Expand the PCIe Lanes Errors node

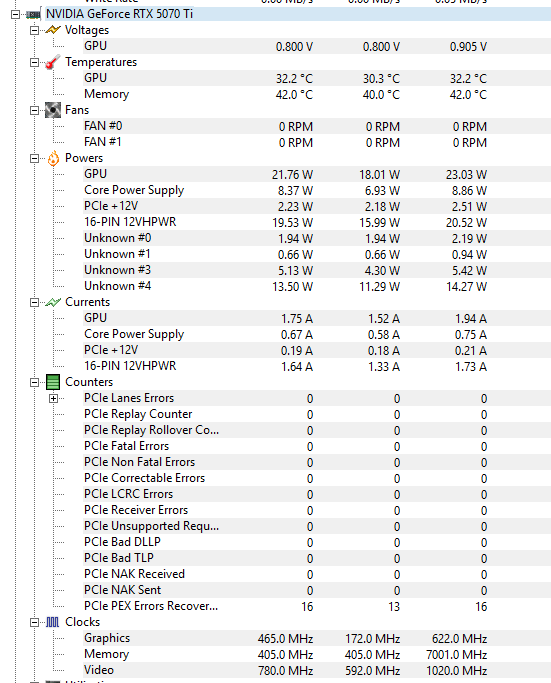[53, 398]
